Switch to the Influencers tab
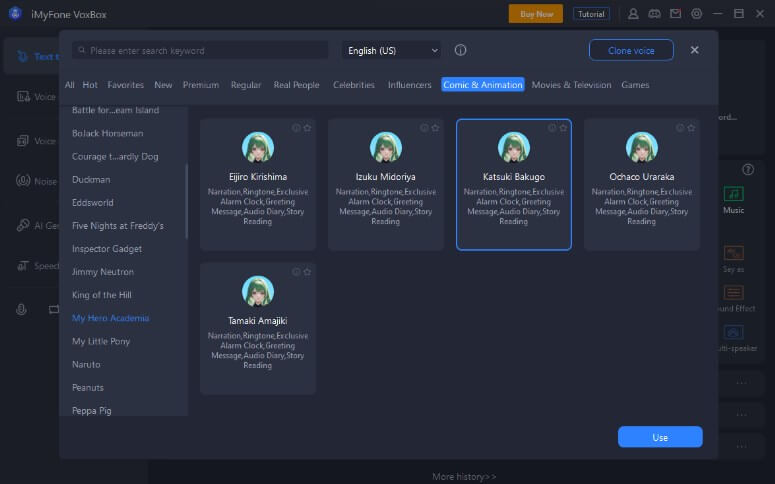 click(410, 85)
